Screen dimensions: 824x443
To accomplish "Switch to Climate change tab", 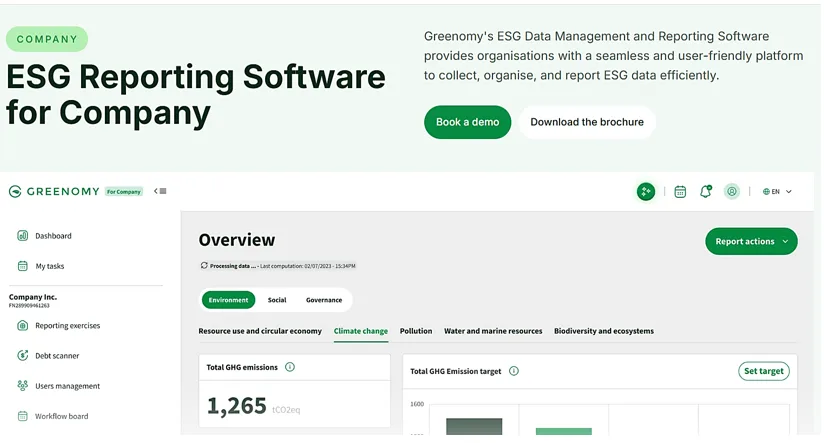I will [360, 331].
